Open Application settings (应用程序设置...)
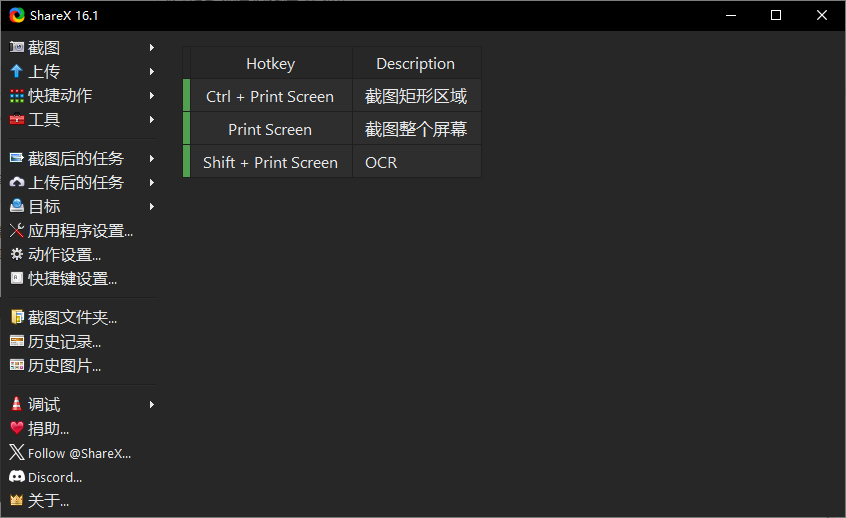The image size is (846, 518). 80,231
